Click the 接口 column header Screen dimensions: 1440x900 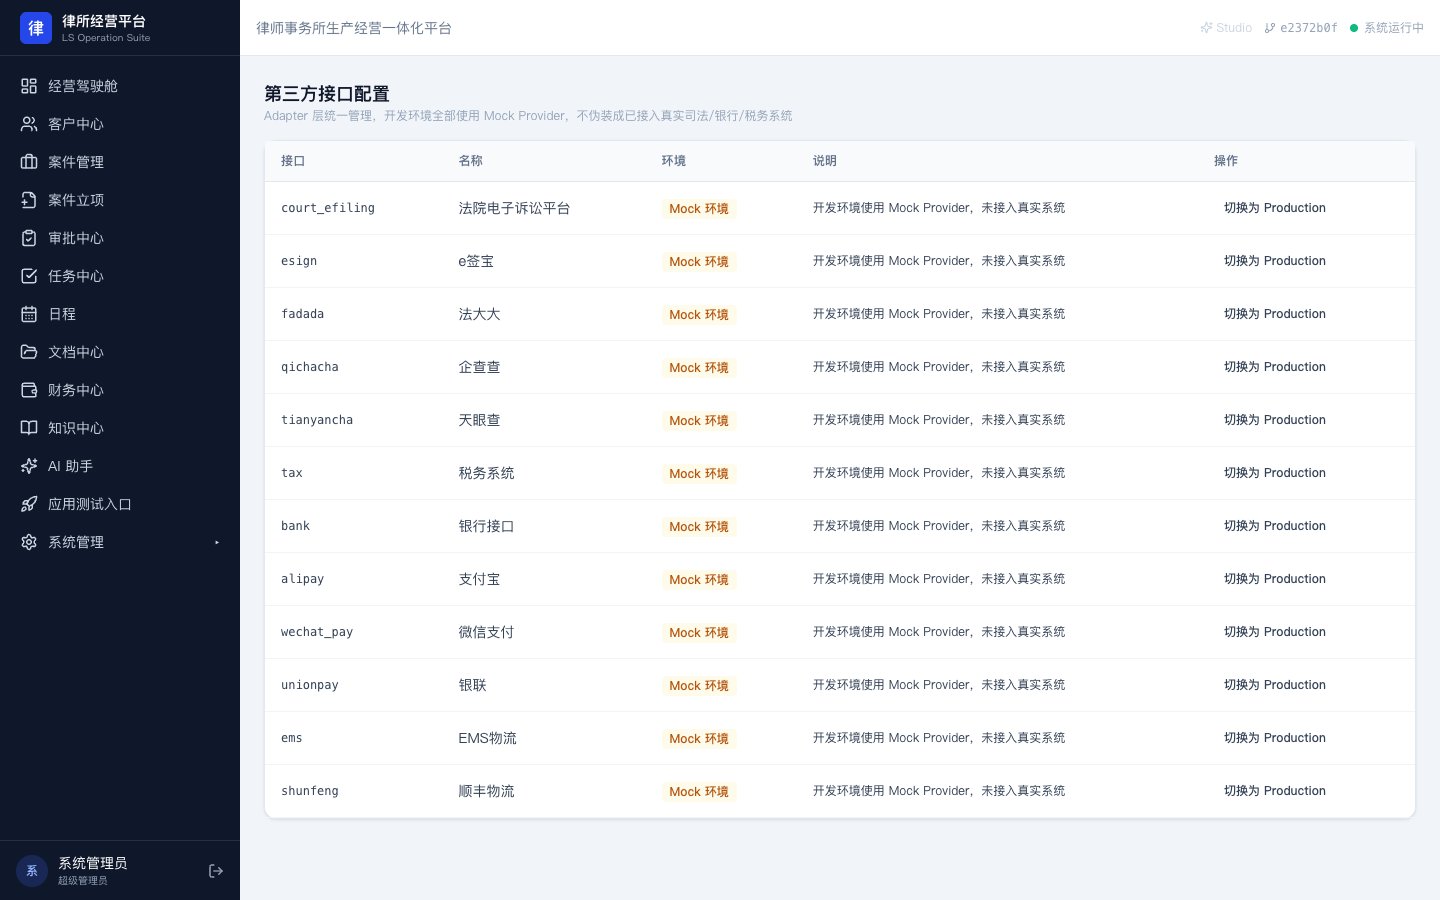click(293, 161)
